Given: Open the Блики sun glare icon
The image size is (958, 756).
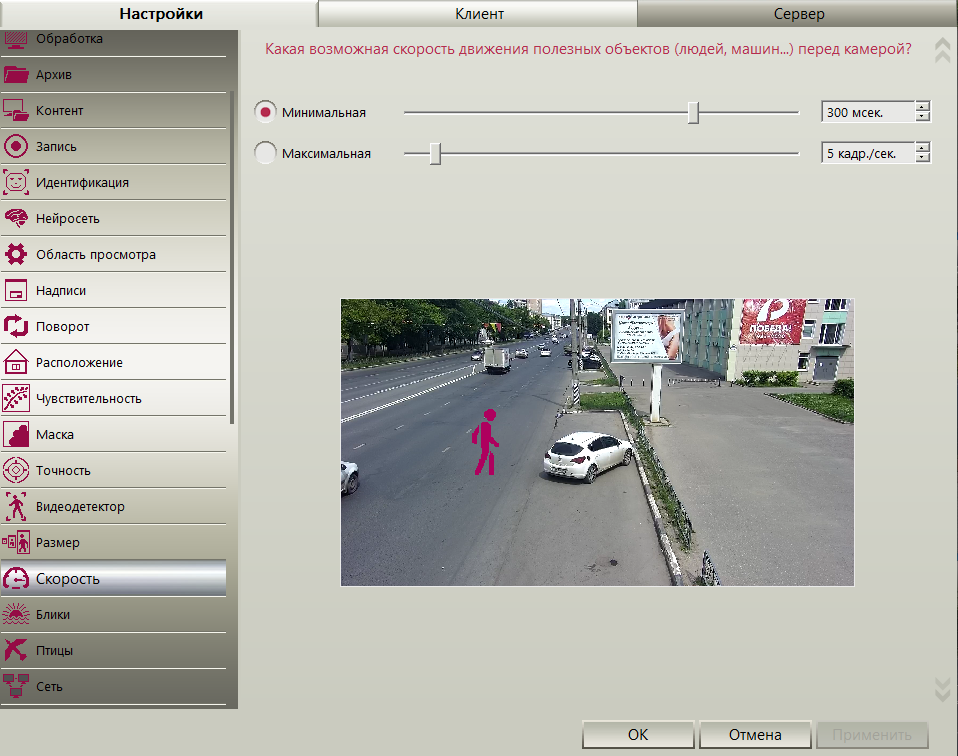Looking at the screenshot, I should [x=16, y=615].
